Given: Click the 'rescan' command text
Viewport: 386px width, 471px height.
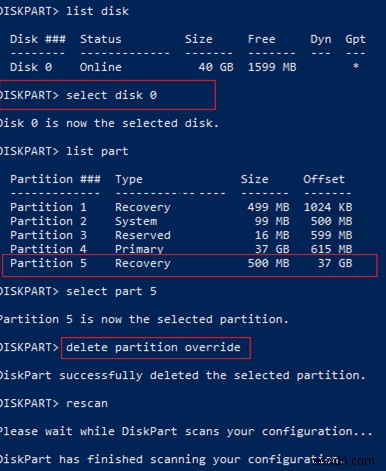Looking at the screenshot, I should click(x=87, y=404).
